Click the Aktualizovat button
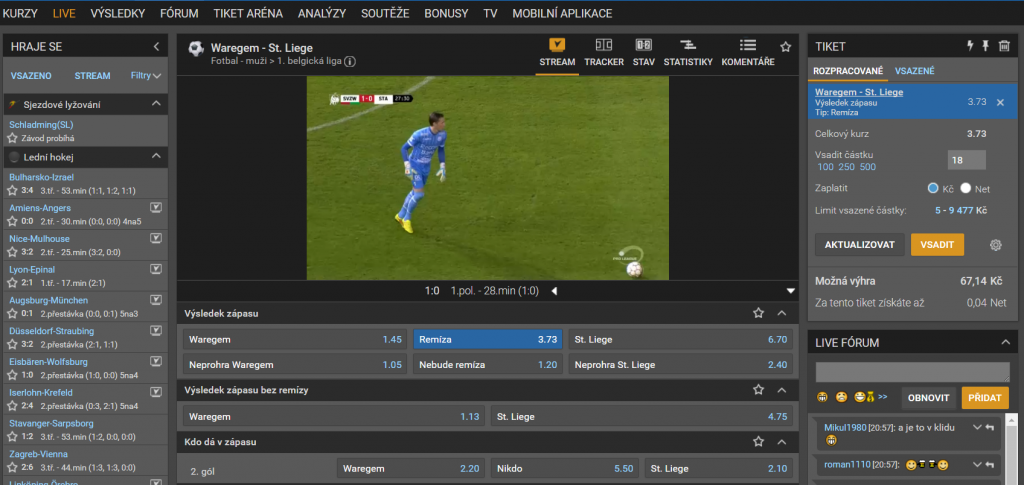Screen dimensions: 1024x485 click(x=860, y=245)
